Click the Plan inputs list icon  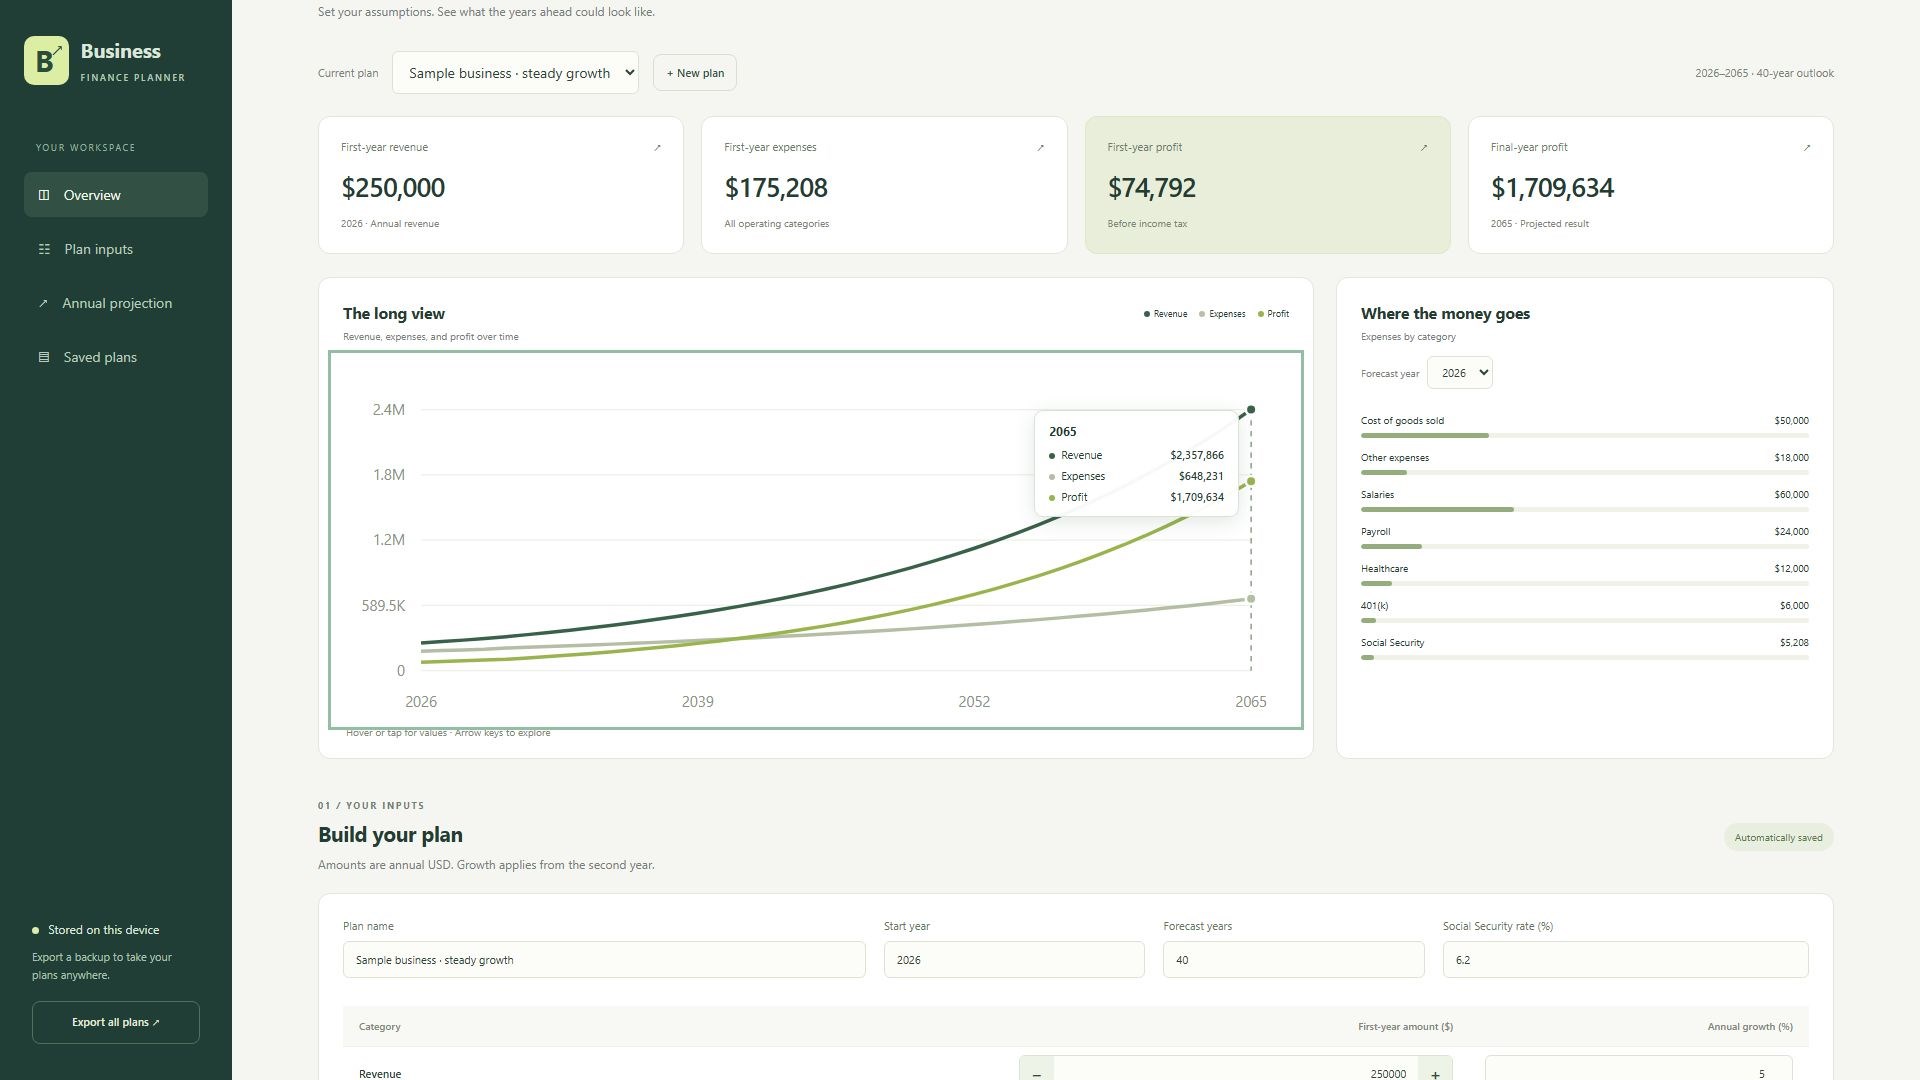click(x=44, y=249)
